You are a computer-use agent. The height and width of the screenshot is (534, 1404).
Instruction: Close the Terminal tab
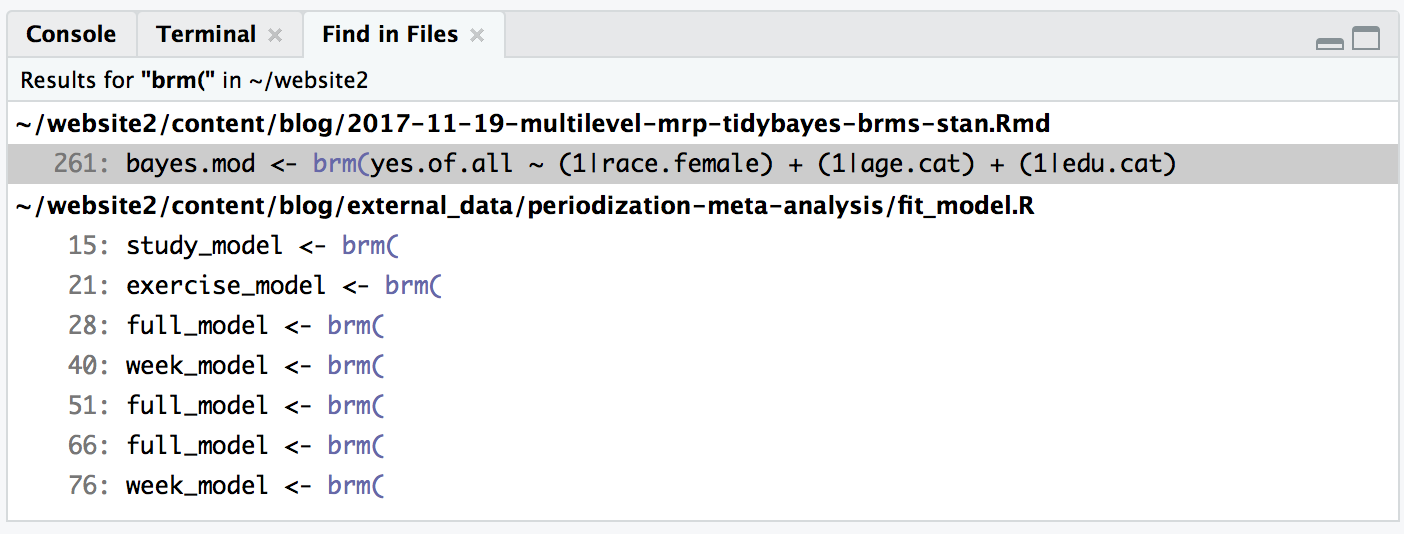[275, 35]
